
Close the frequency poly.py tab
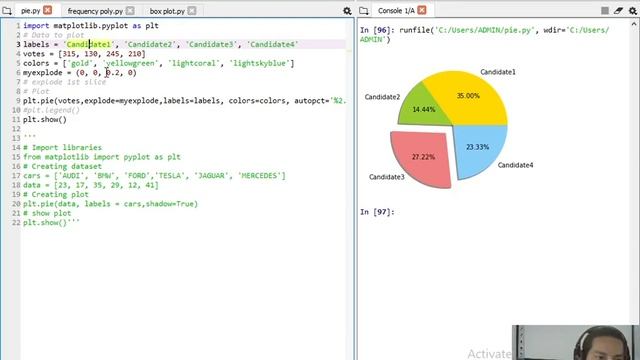(x=130, y=11)
